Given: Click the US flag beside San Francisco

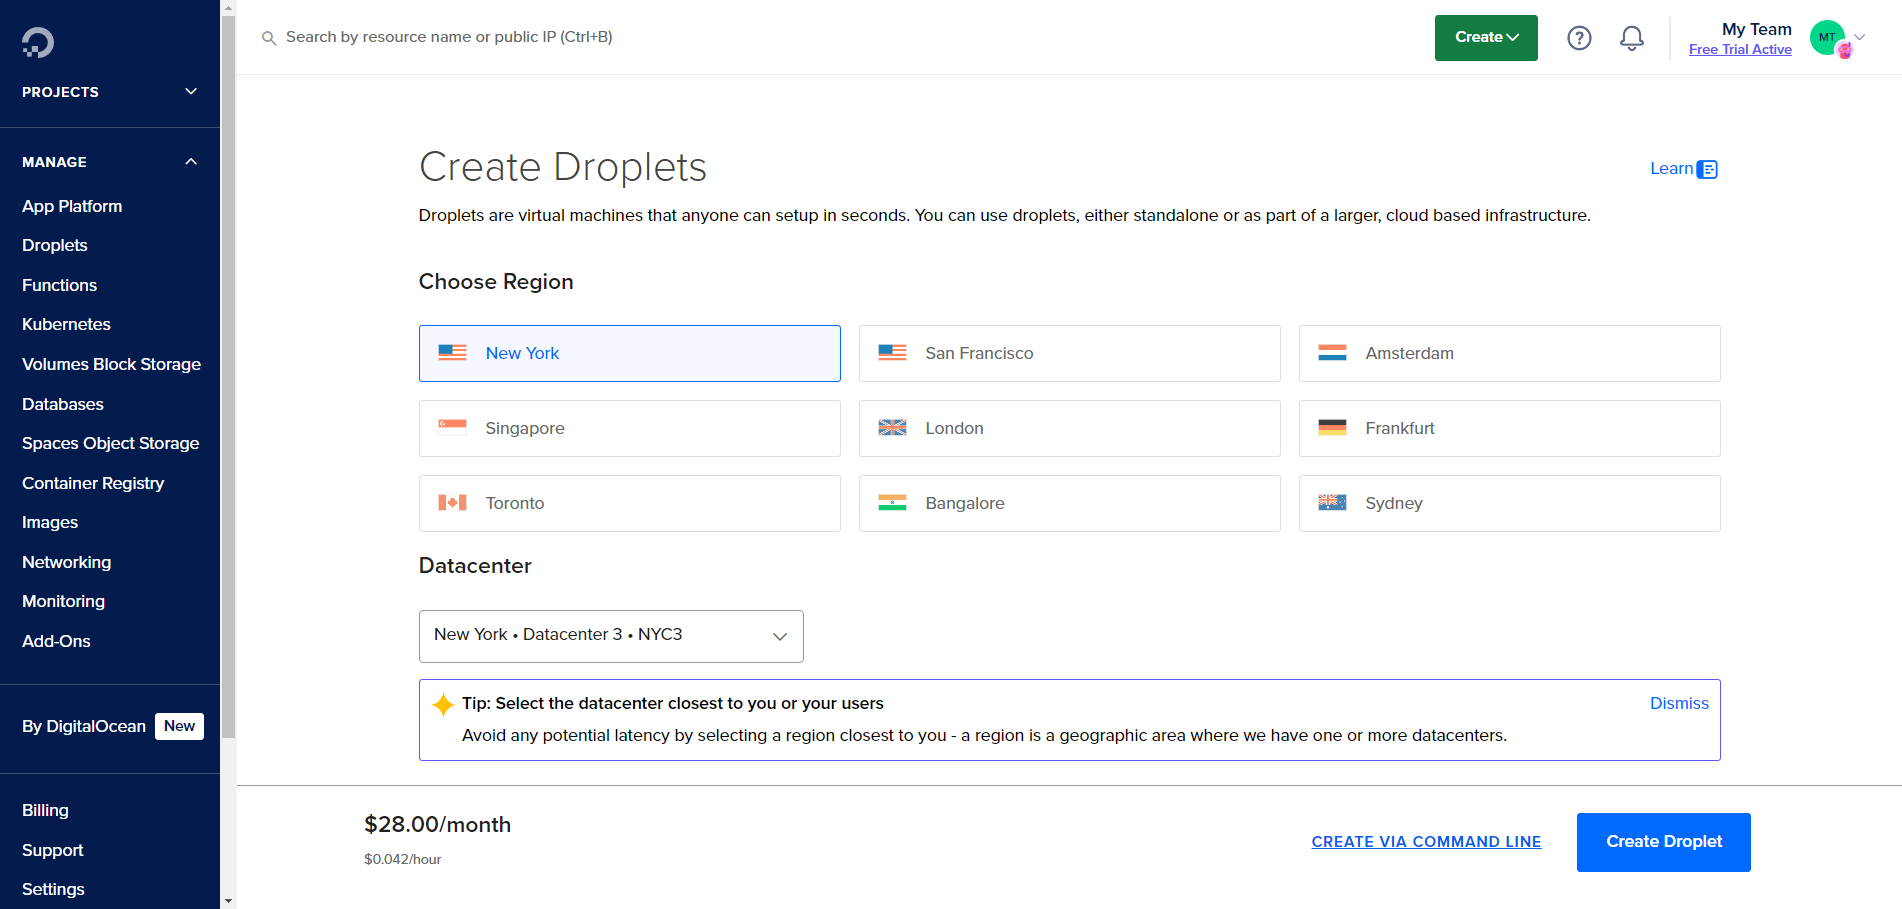Looking at the screenshot, I should click(892, 353).
